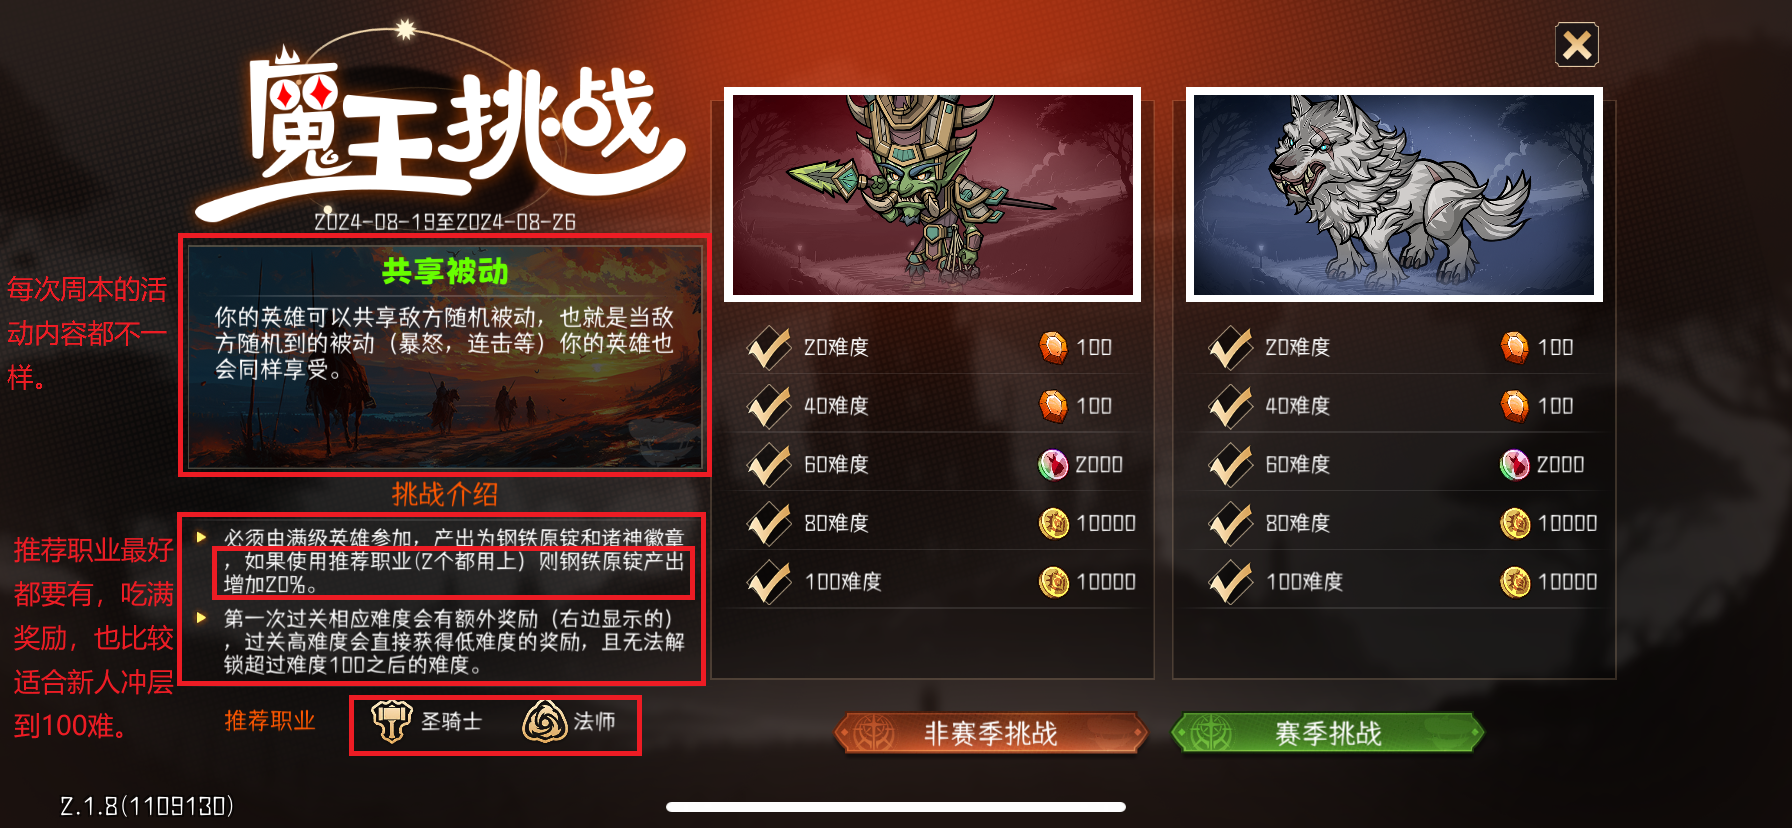
Task: Click the wolf 20难度 orange ingot reward icon
Action: (1514, 347)
